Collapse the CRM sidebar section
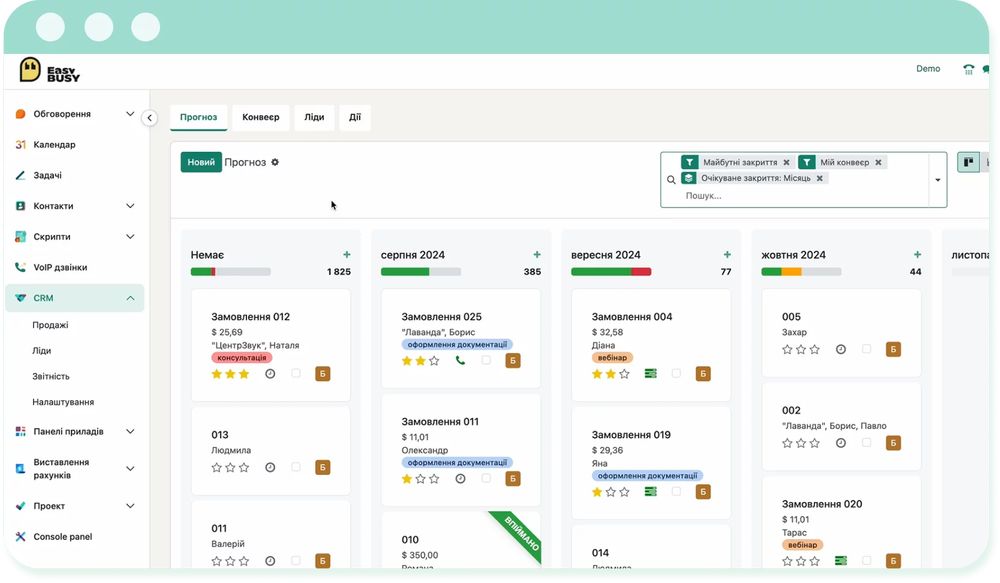The image size is (1000, 583). [x=130, y=298]
